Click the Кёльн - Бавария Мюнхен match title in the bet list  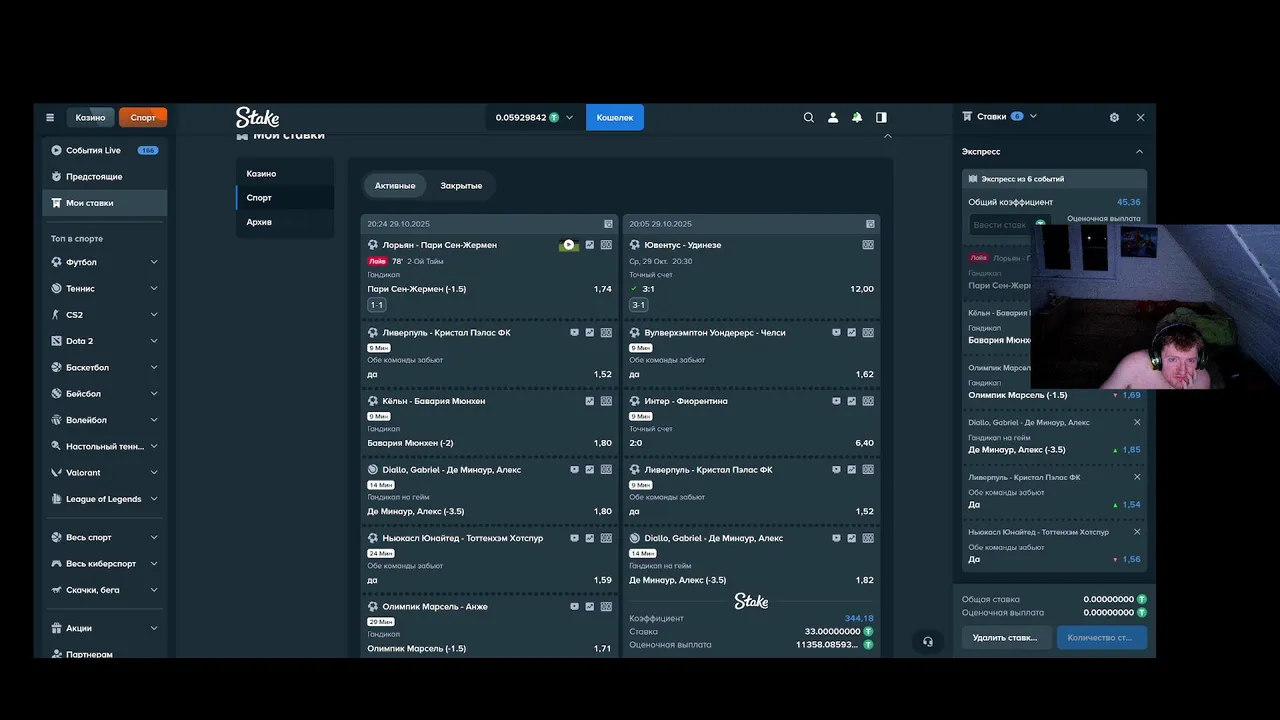[x=433, y=401]
